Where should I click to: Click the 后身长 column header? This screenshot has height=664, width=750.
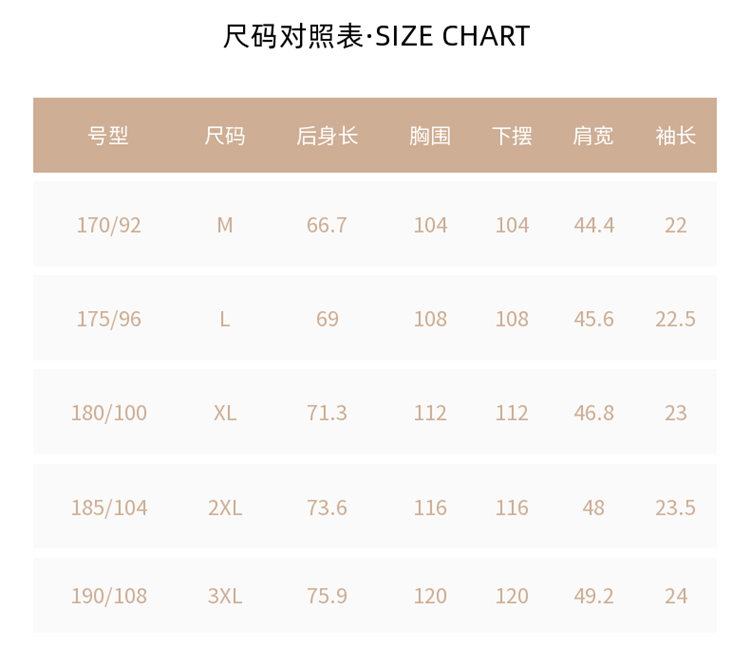(327, 136)
